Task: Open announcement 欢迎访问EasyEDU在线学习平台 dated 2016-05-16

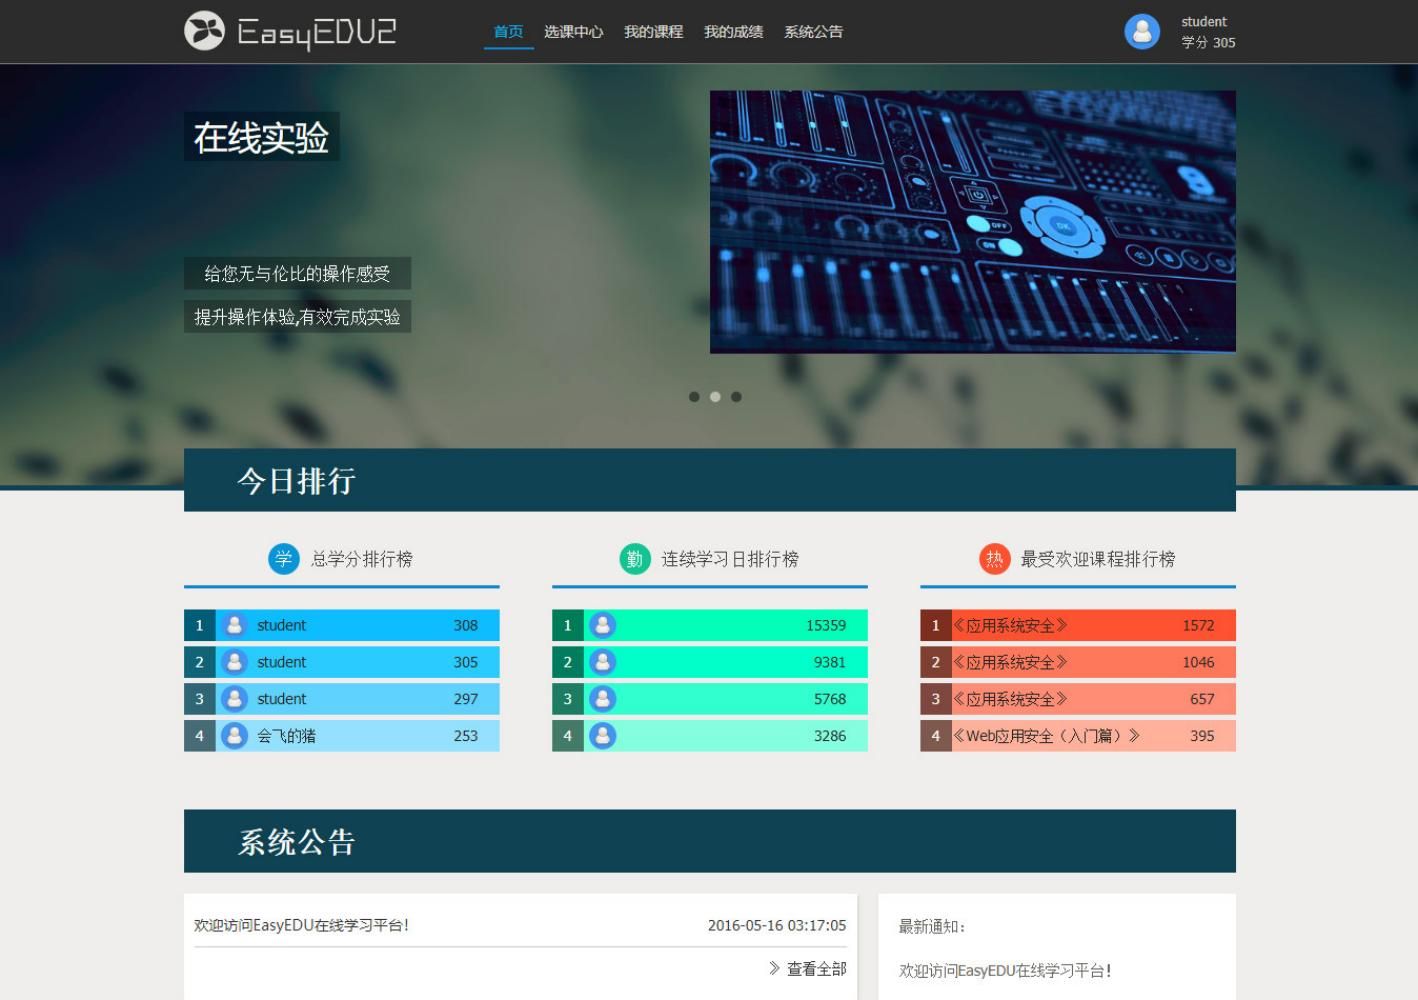Action: (301, 926)
